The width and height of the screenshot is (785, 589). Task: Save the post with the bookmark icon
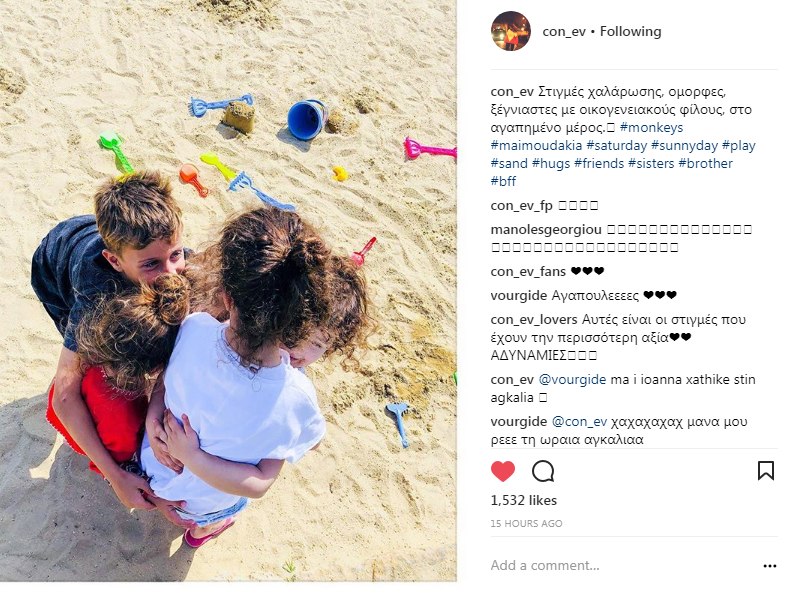[x=765, y=471]
